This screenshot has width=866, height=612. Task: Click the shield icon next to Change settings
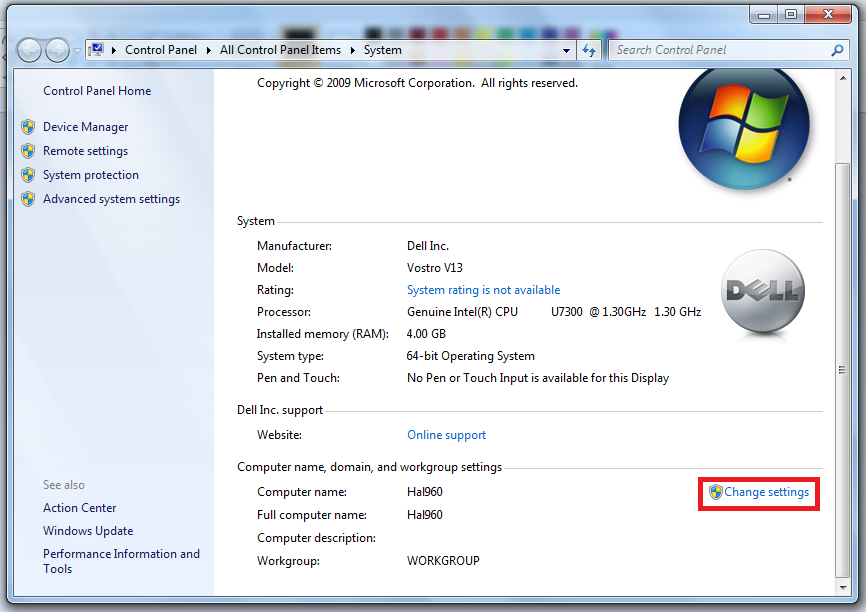[716, 492]
